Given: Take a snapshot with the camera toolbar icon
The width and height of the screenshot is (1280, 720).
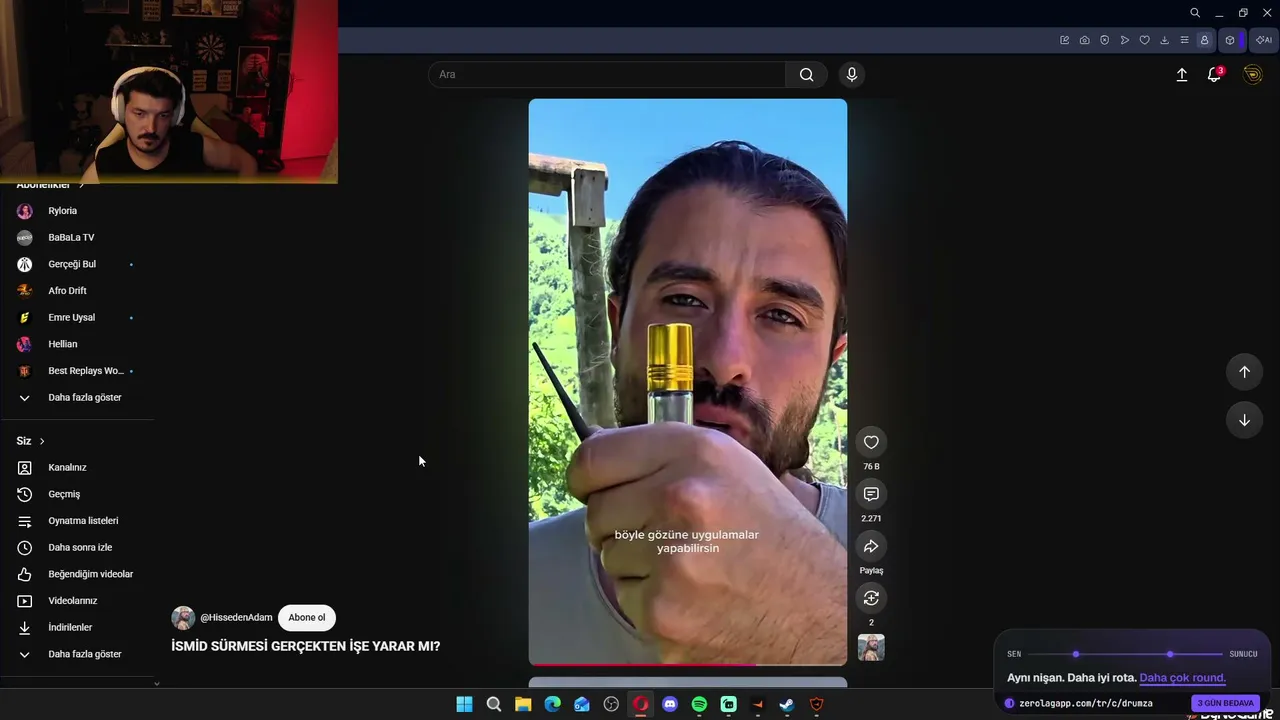Looking at the screenshot, I should (1084, 40).
